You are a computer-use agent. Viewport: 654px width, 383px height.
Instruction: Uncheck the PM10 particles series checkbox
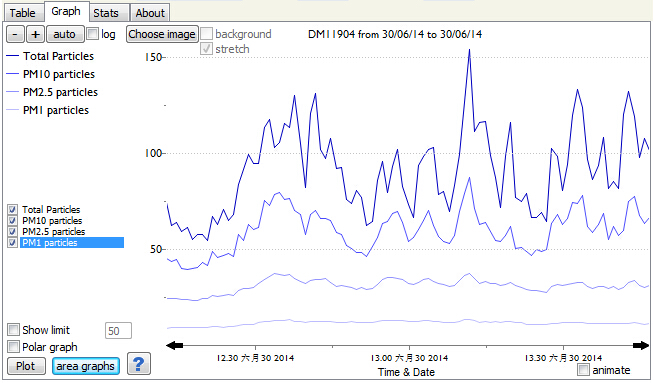coord(13,220)
